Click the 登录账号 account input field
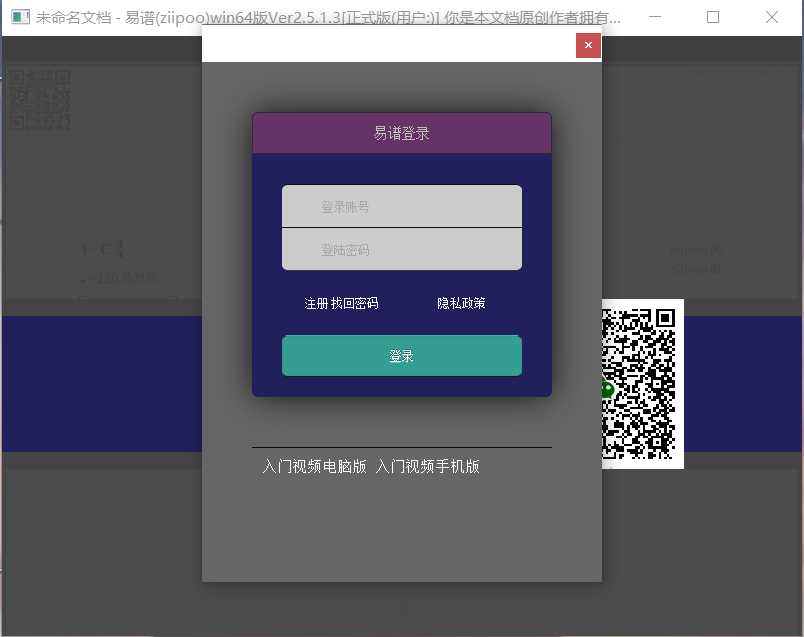 [401, 206]
